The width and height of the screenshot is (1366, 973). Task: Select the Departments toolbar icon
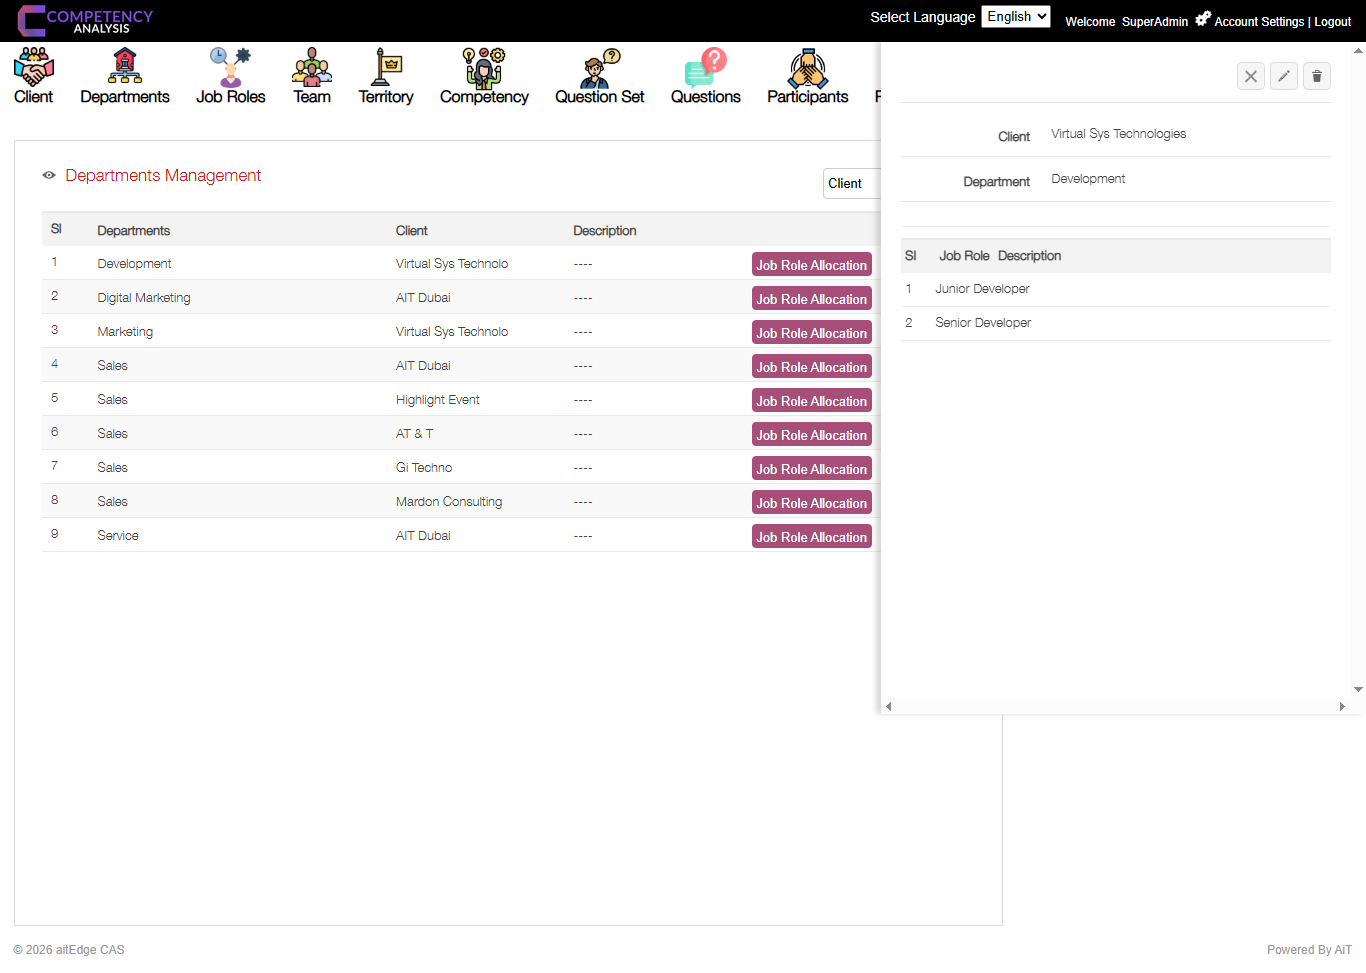coord(124,68)
